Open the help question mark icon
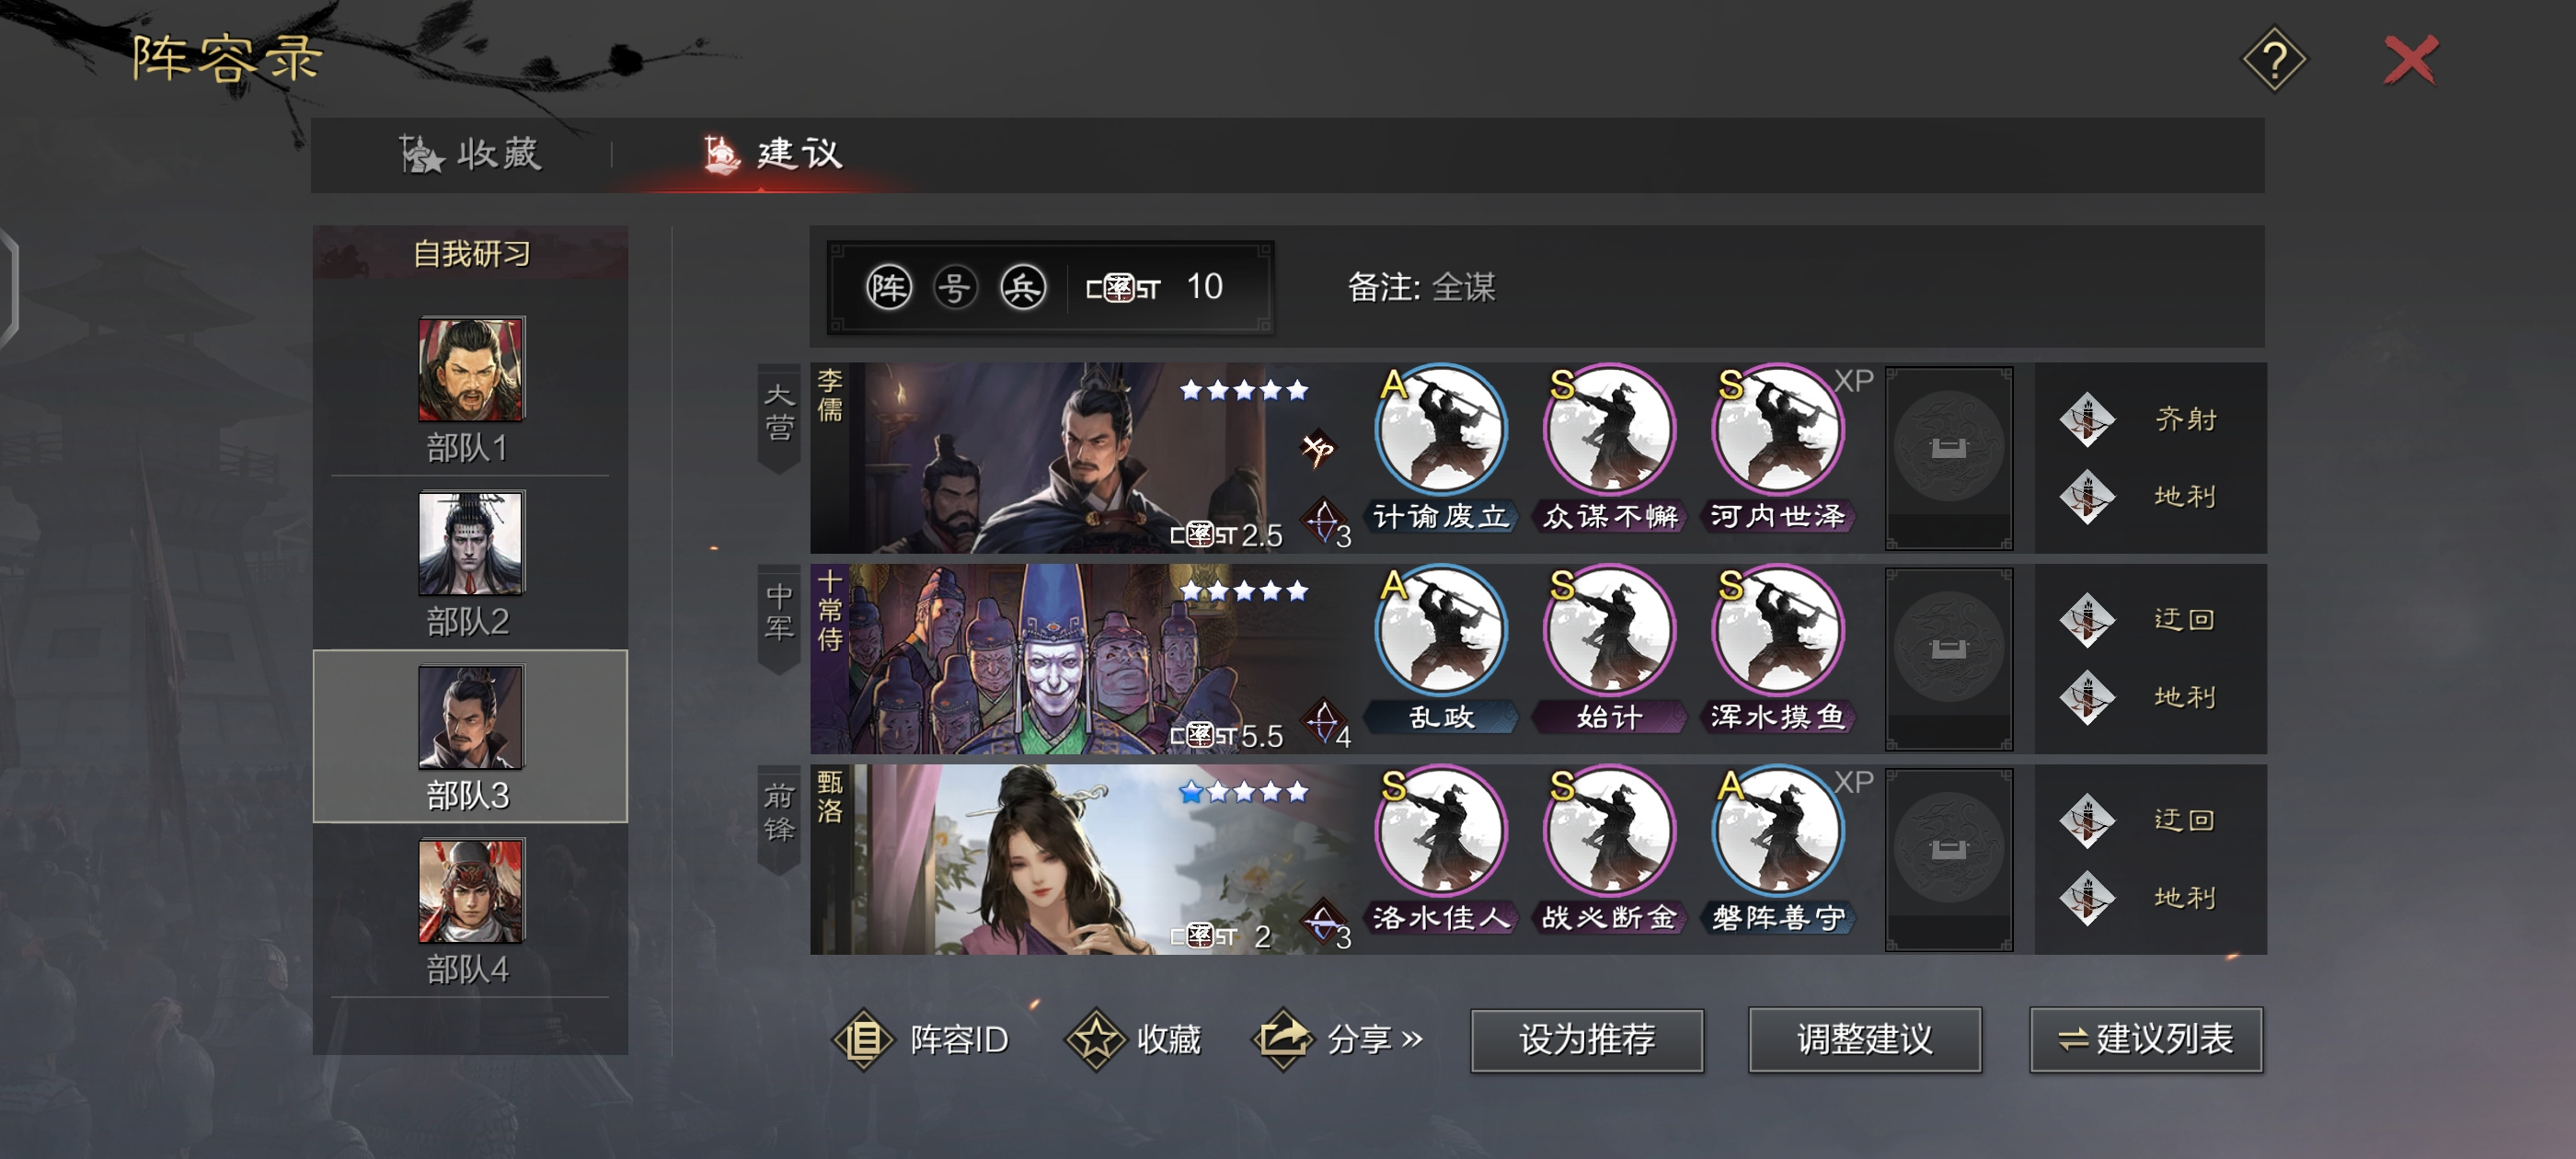This screenshot has width=2576, height=1159. (x=2273, y=60)
